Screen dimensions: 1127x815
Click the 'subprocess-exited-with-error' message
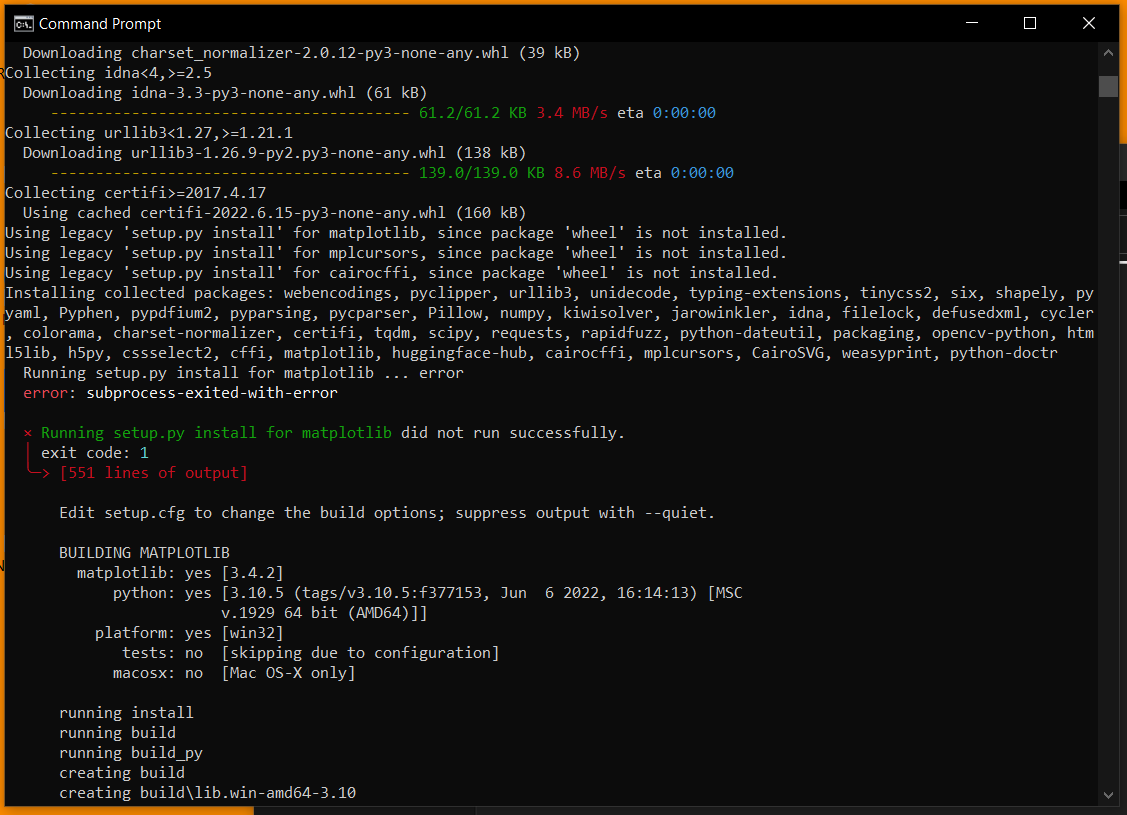click(x=212, y=393)
